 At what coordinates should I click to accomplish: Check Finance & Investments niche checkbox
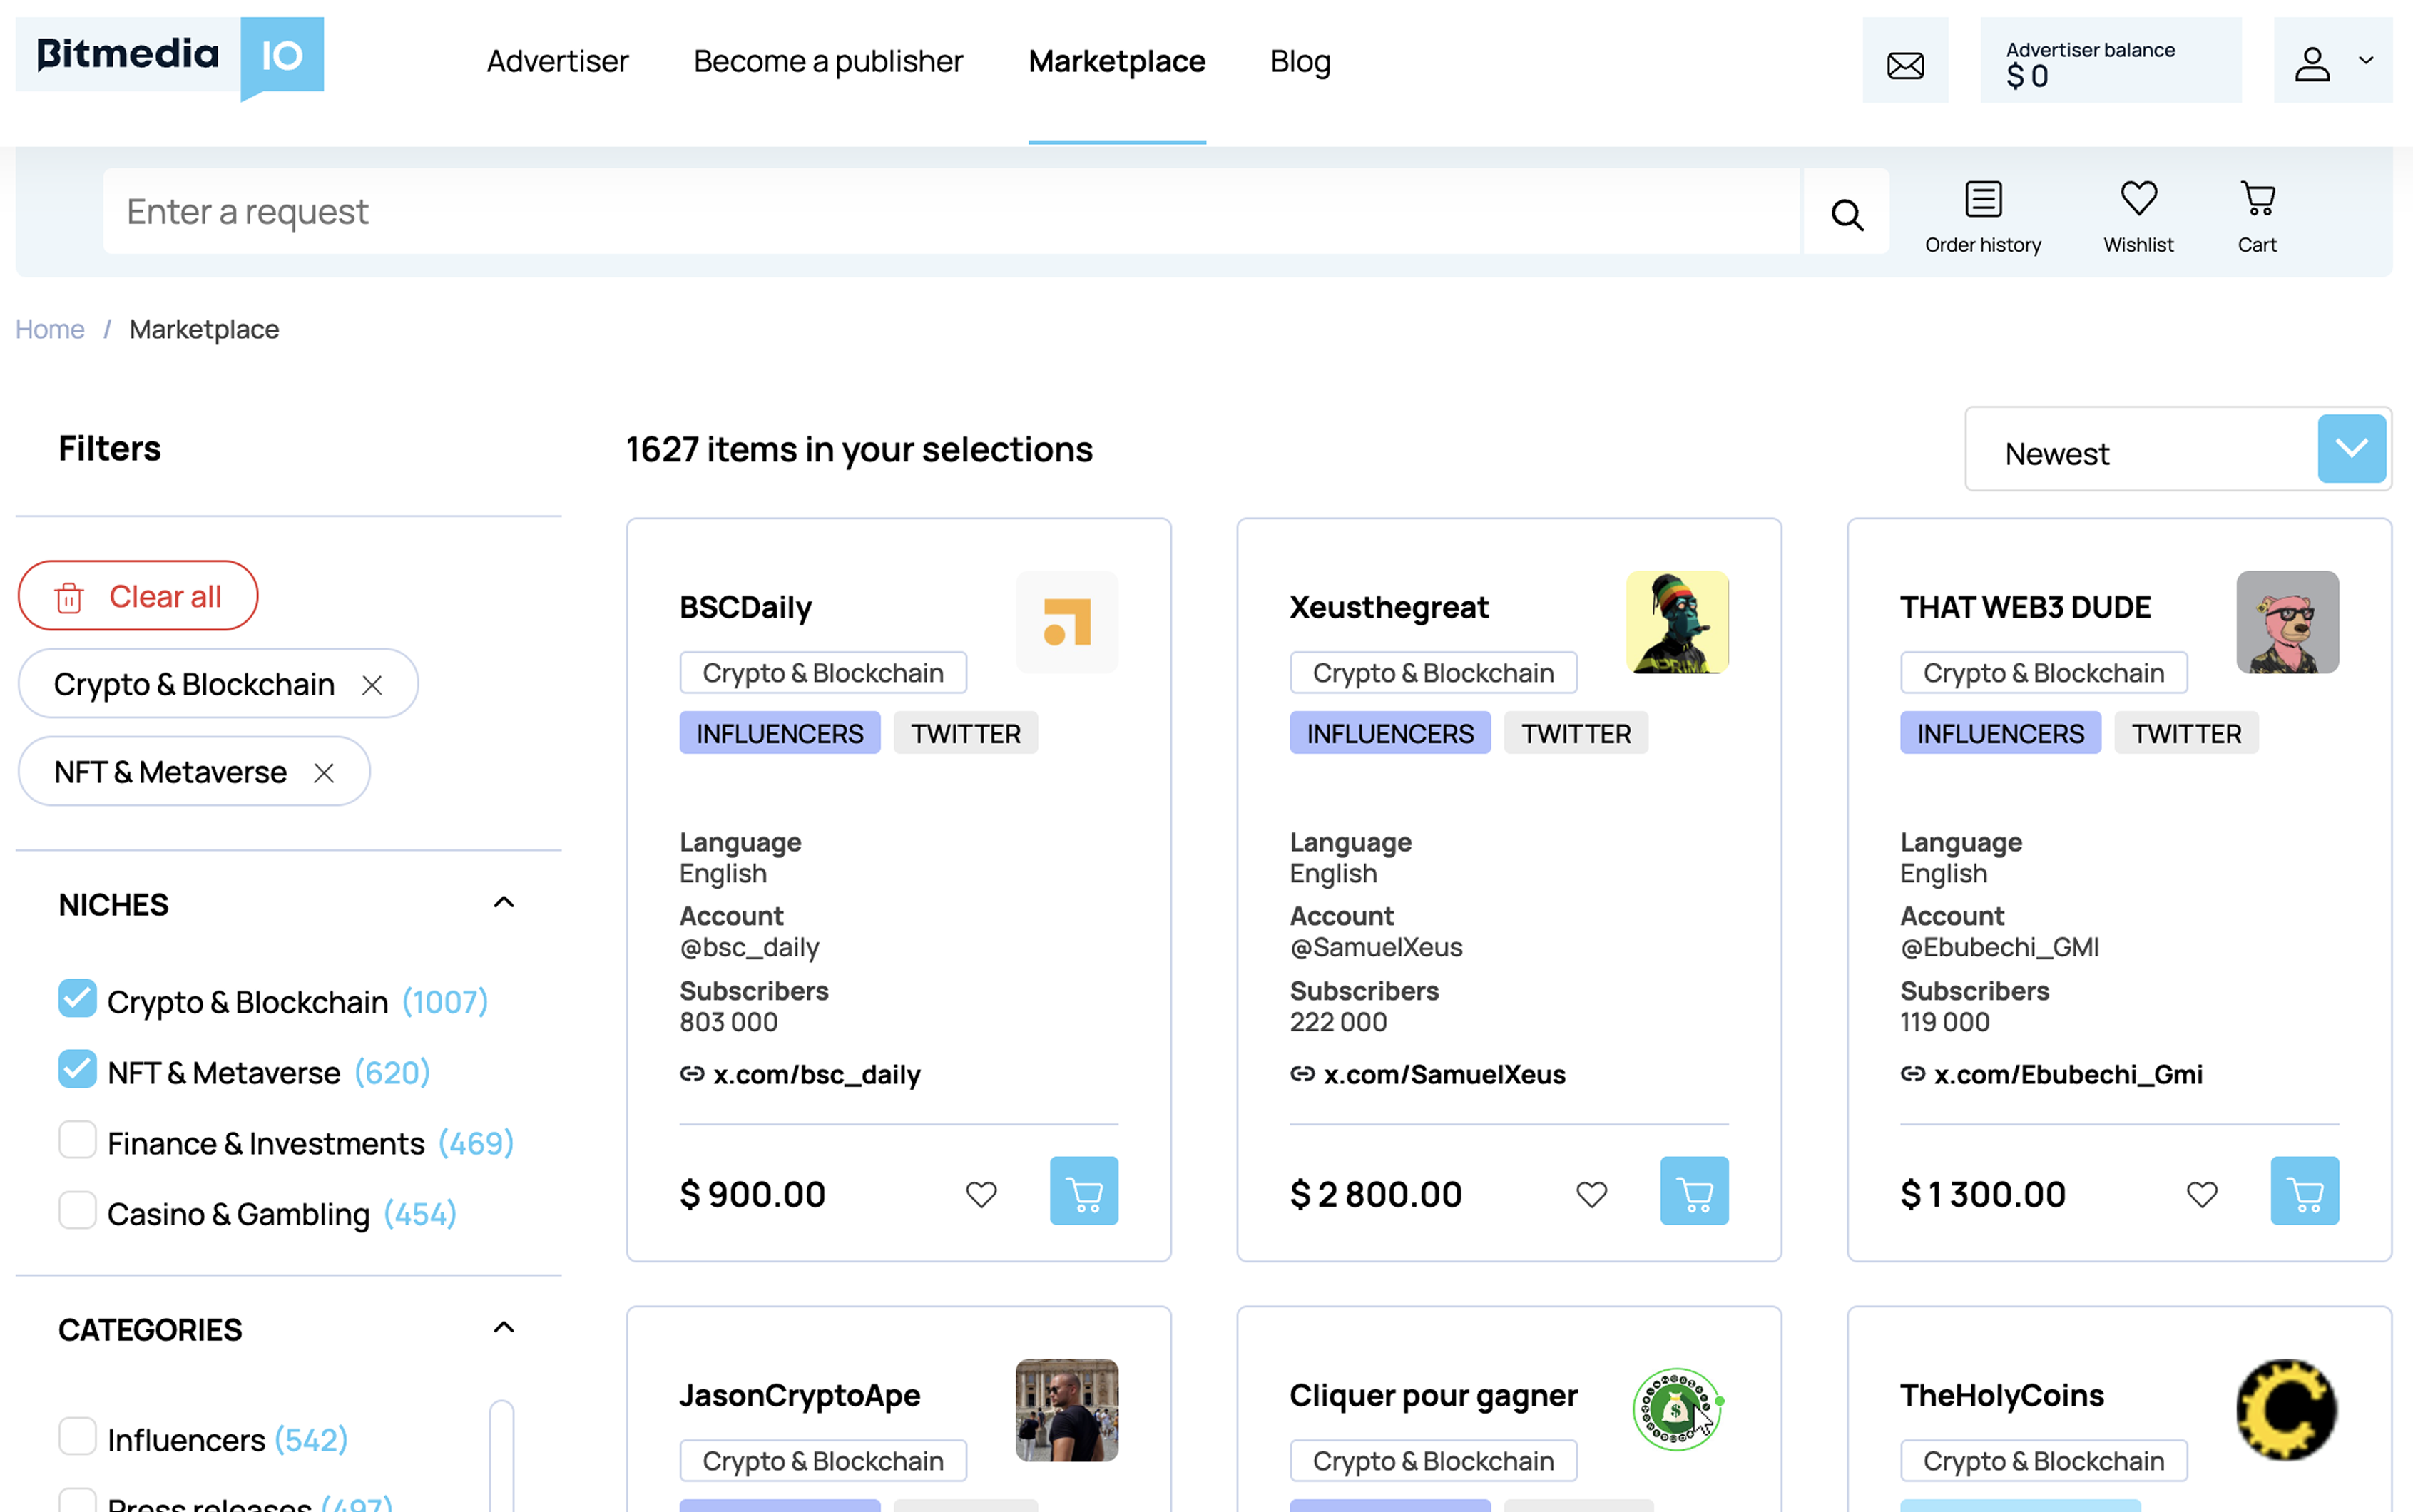[77, 1140]
